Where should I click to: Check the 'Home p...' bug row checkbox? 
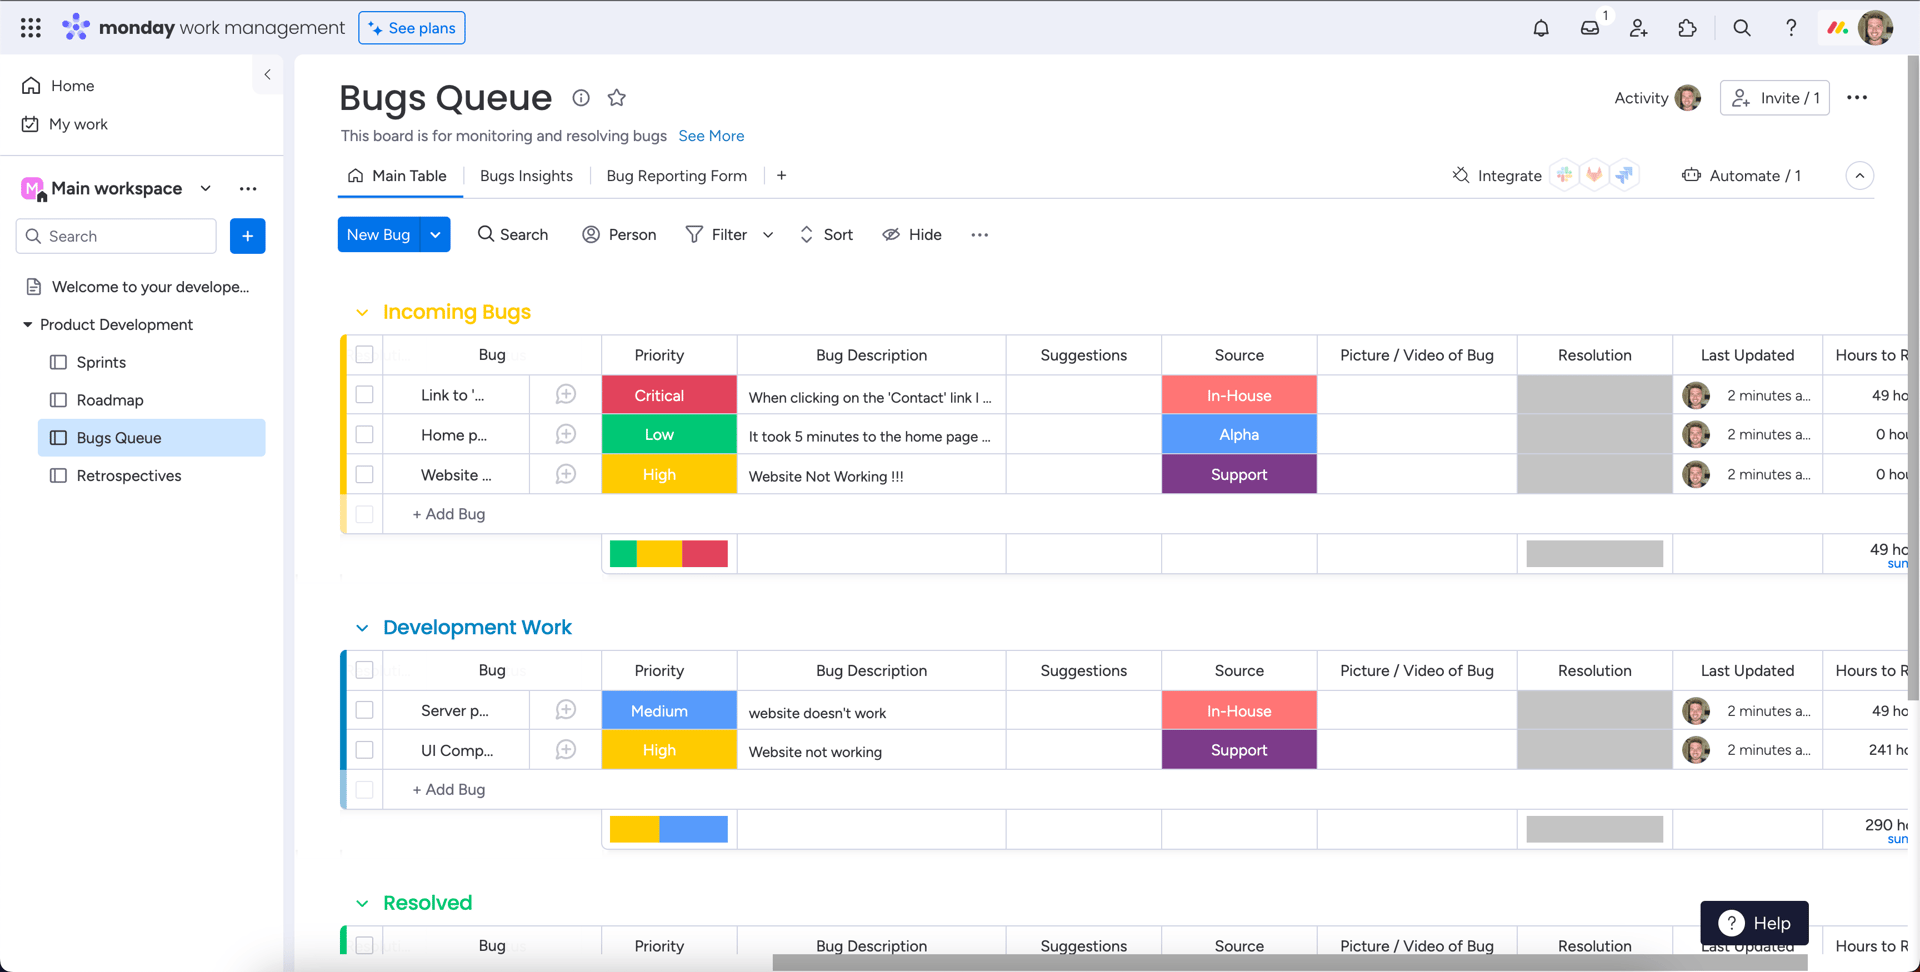pos(365,435)
